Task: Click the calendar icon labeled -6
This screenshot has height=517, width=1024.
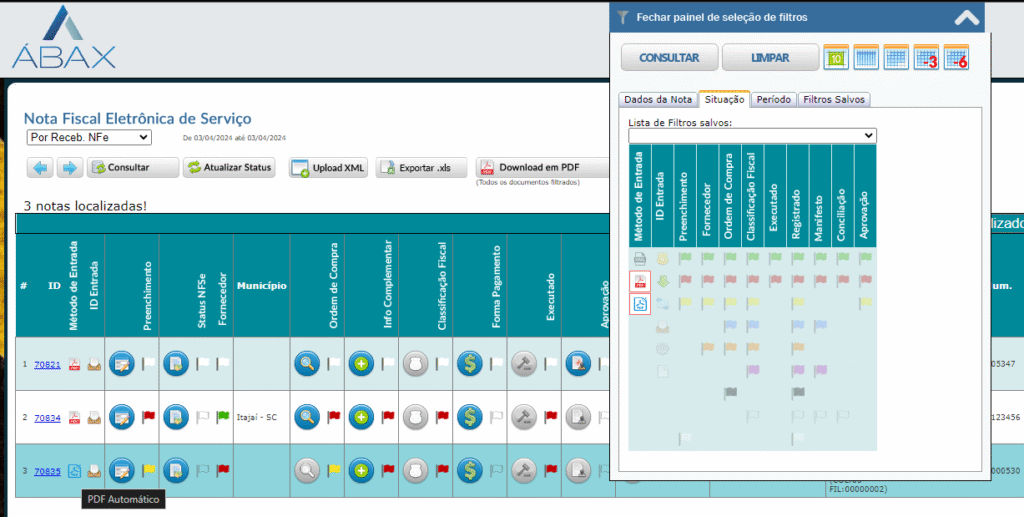Action: [x=957, y=57]
